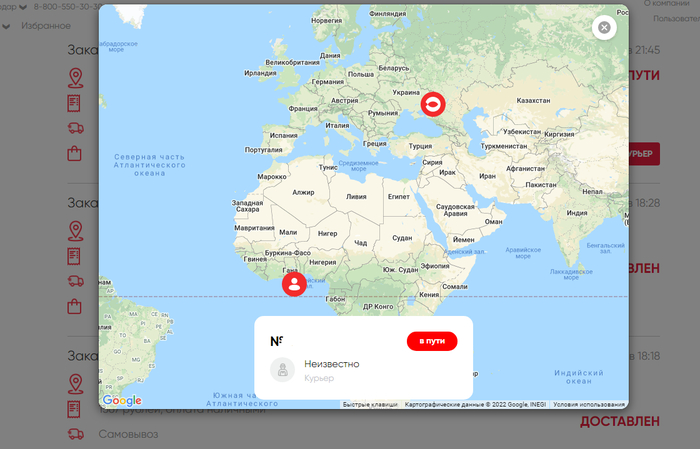
Task: Click the red restaurant logo marker near Ukraine
Action: pos(433,104)
